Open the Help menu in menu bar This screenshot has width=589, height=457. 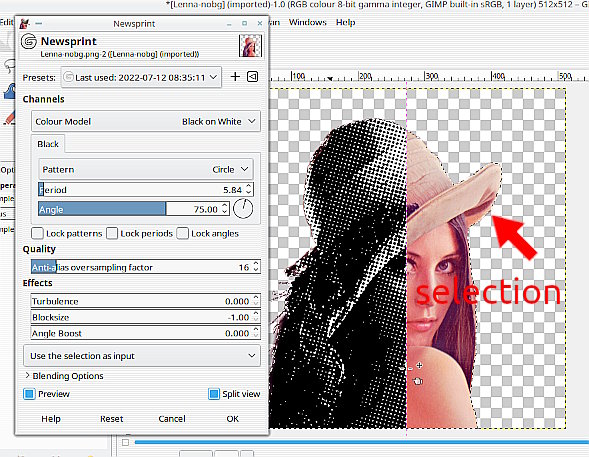click(346, 22)
